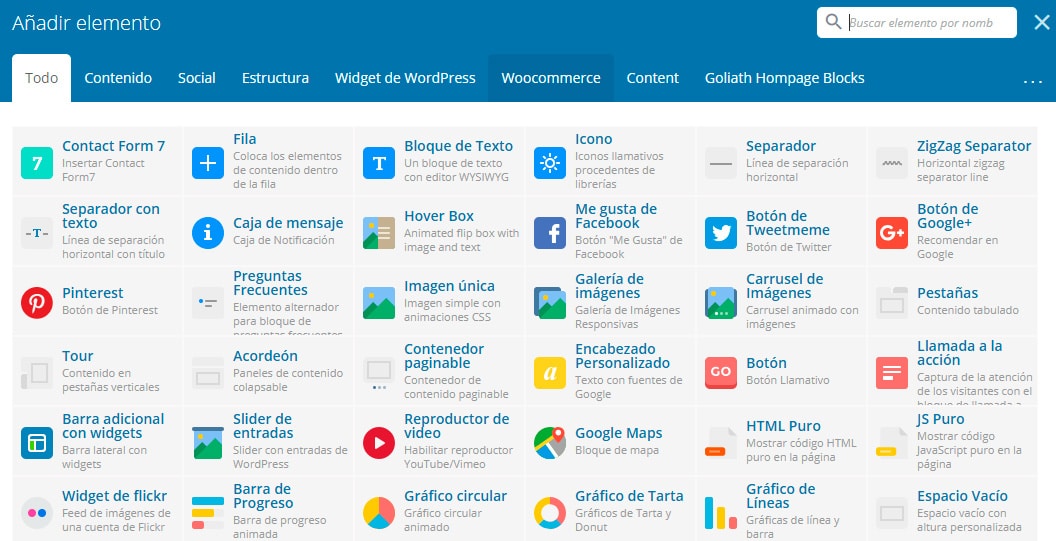Select the JS Puro file icon

(x=892, y=443)
